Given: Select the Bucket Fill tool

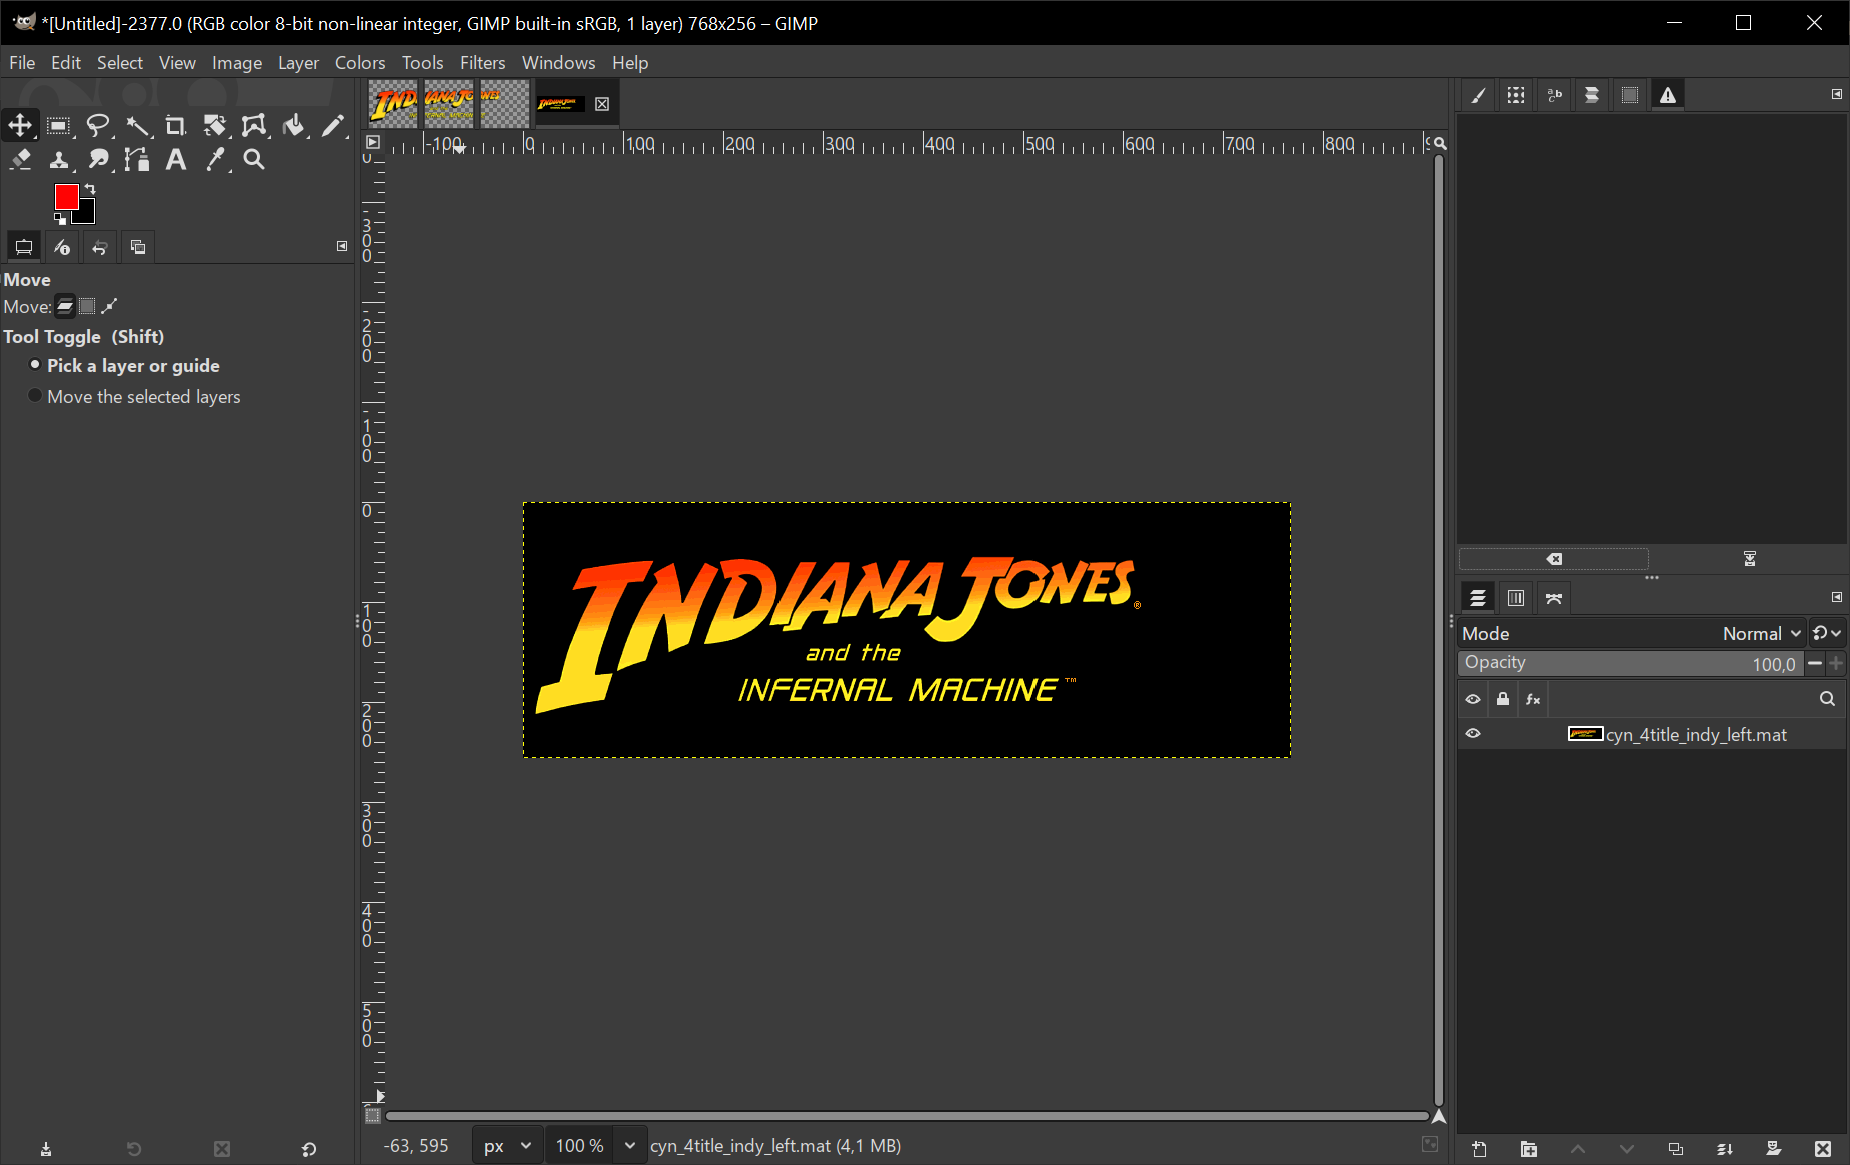Looking at the screenshot, I should click(x=293, y=125).
